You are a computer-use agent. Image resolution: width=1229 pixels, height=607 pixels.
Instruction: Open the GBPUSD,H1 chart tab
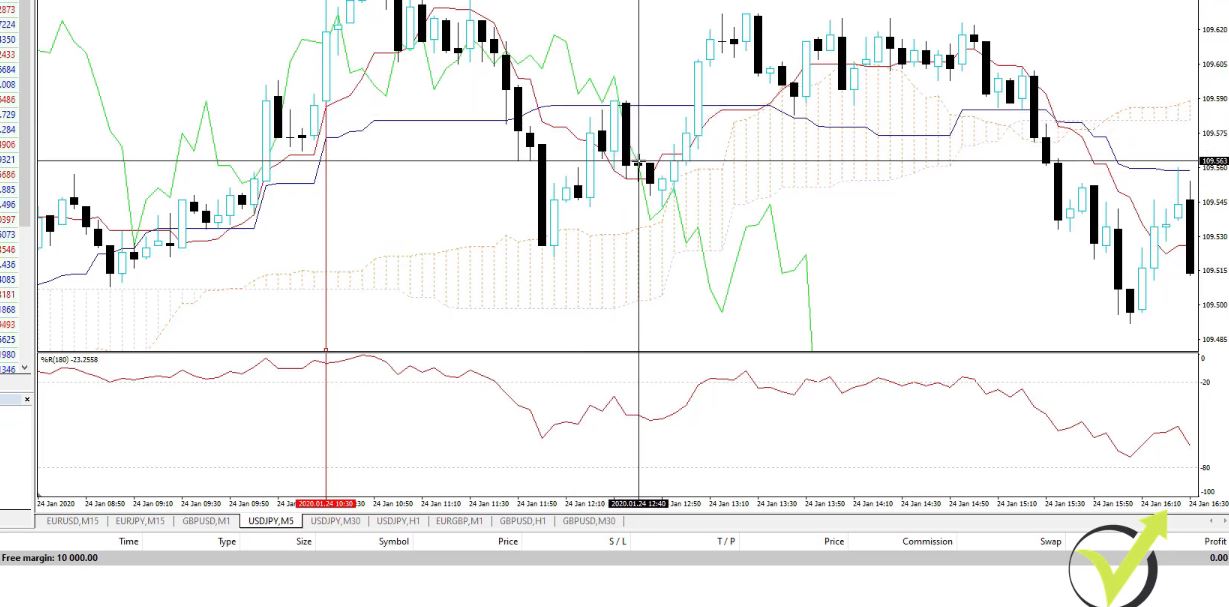pos(523,521)
